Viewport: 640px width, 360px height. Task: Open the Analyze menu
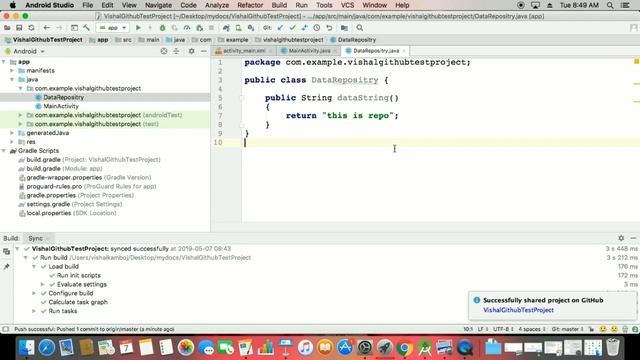pyautogui.click(x=217, y=5)
